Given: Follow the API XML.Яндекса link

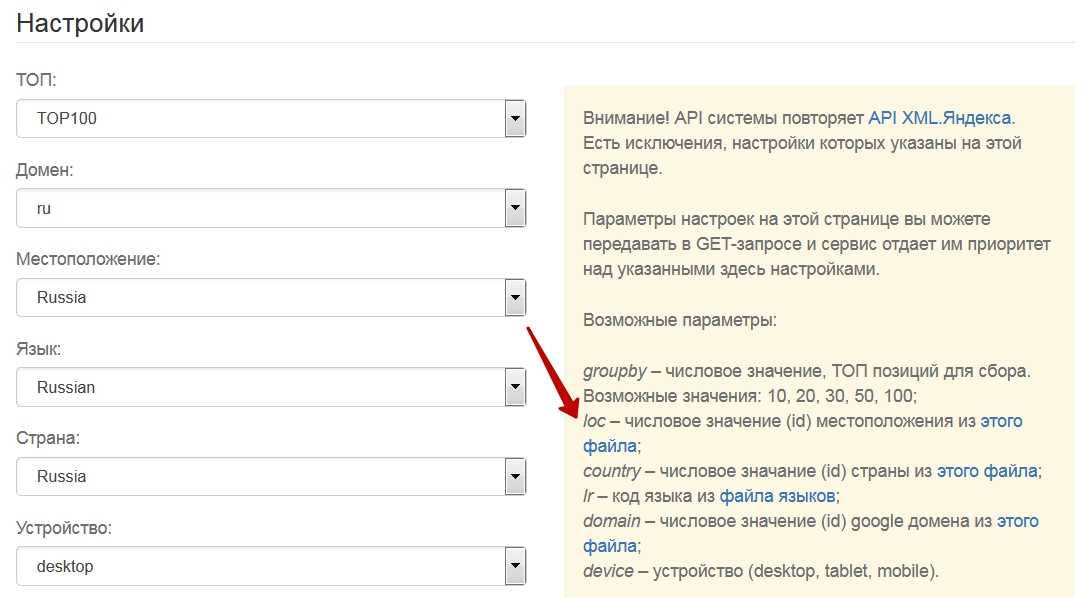Looking at the screenshot, I should [939, 118].
